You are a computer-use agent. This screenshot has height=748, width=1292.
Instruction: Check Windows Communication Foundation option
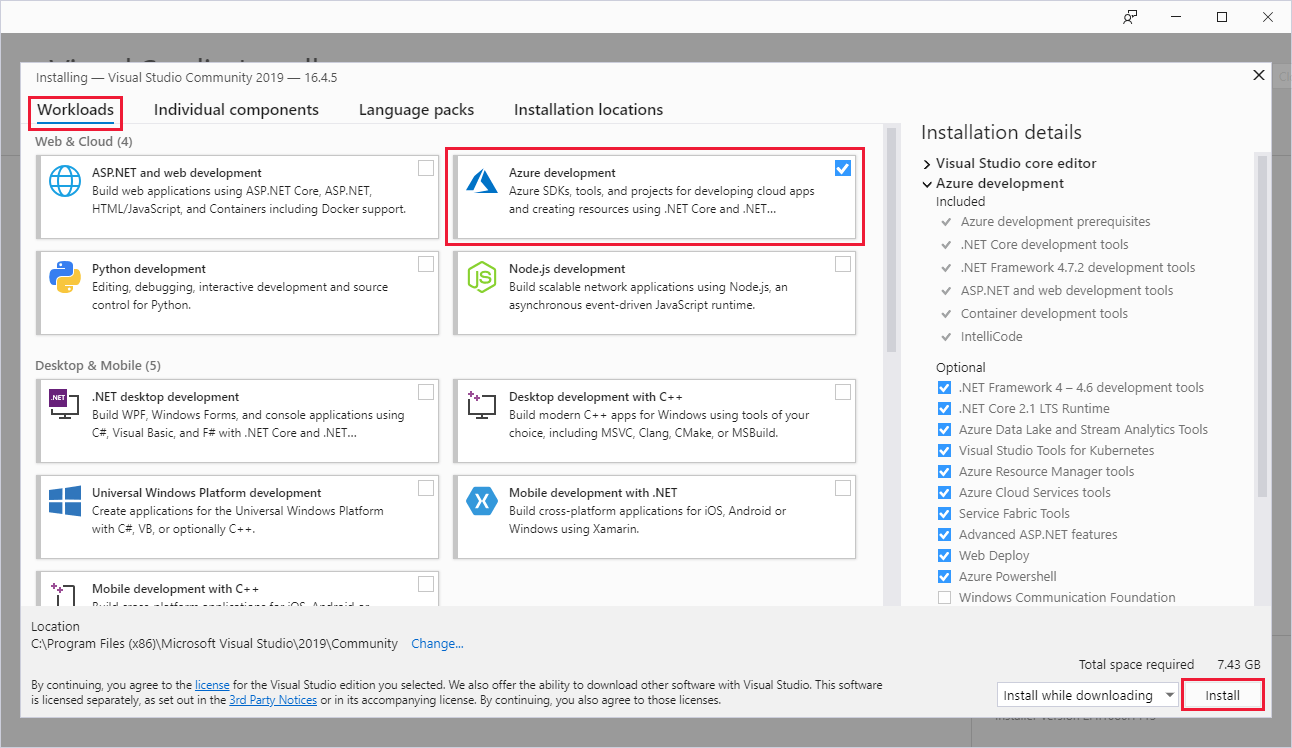pyautogui.click(x=945, y=598)
